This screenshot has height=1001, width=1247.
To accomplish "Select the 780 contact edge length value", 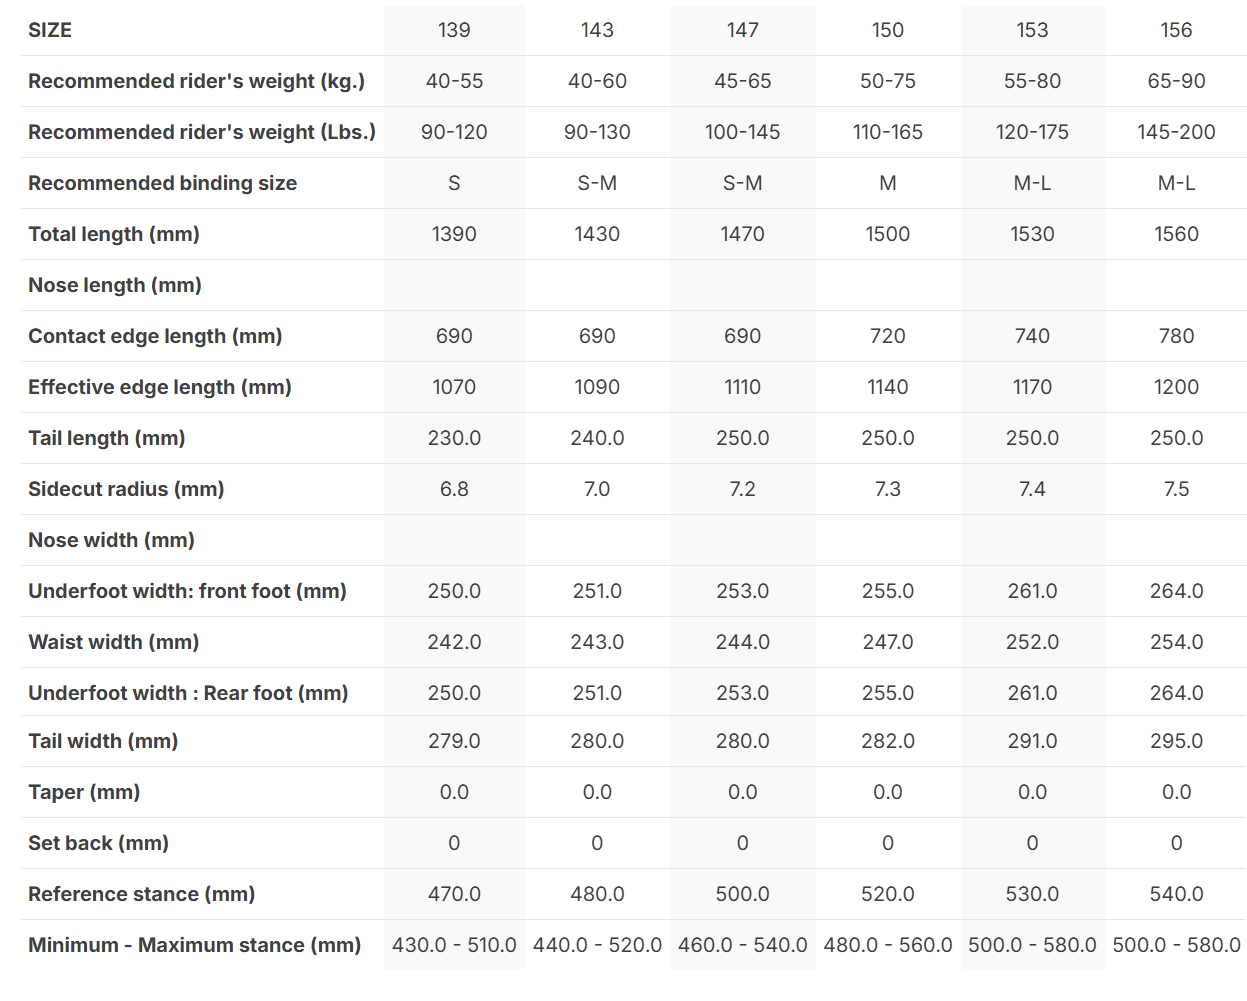I will [x=1176, y=336].
